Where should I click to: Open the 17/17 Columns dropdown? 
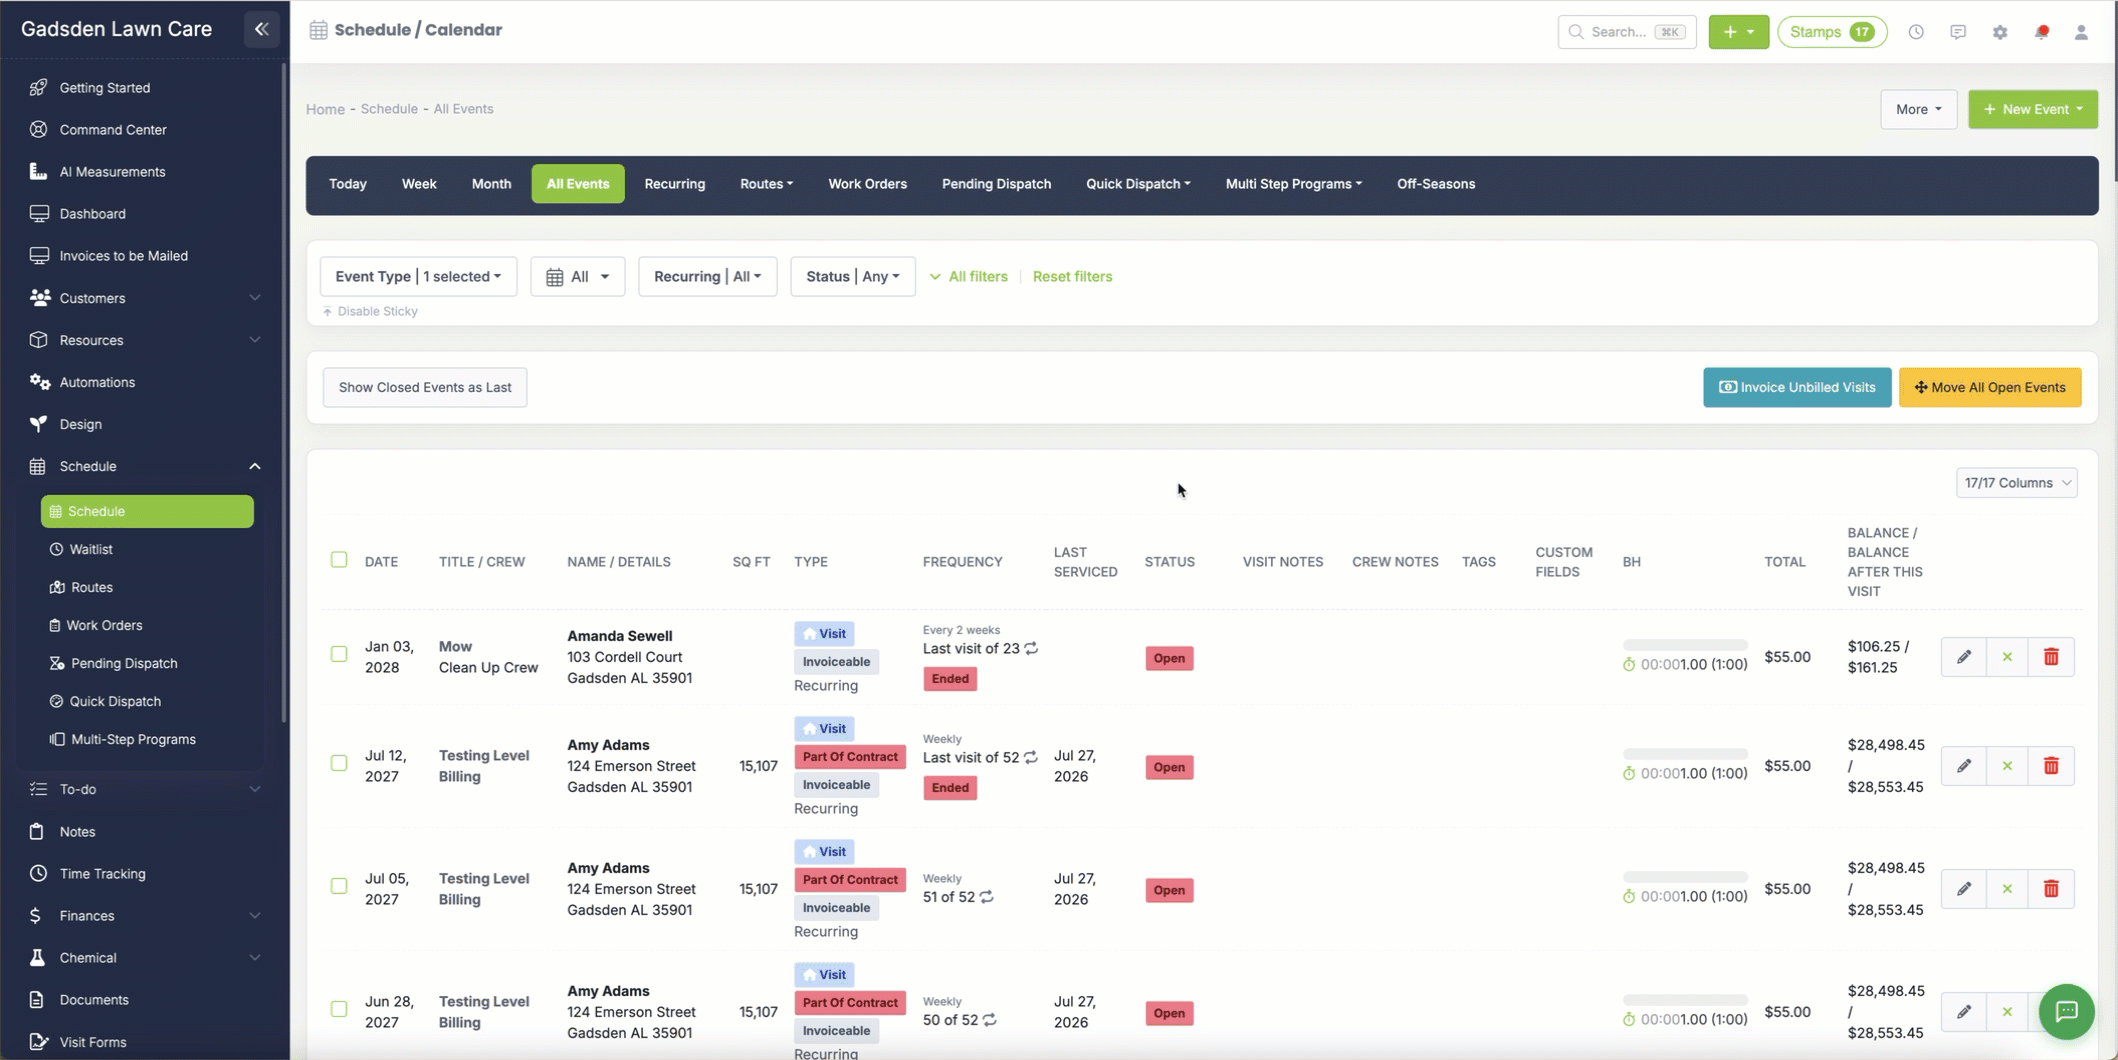coord(2016,483)
